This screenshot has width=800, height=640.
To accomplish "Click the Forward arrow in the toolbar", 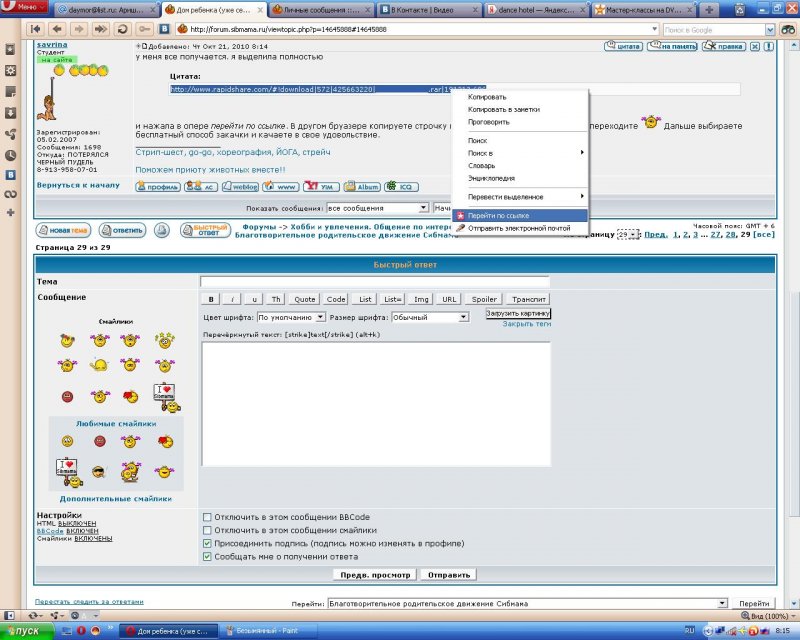I will (79, 29).
